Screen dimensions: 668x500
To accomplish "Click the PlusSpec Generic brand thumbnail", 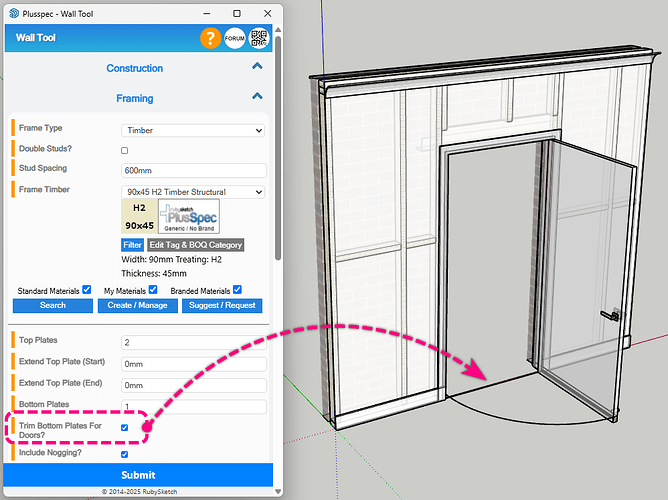I will 189,216.
